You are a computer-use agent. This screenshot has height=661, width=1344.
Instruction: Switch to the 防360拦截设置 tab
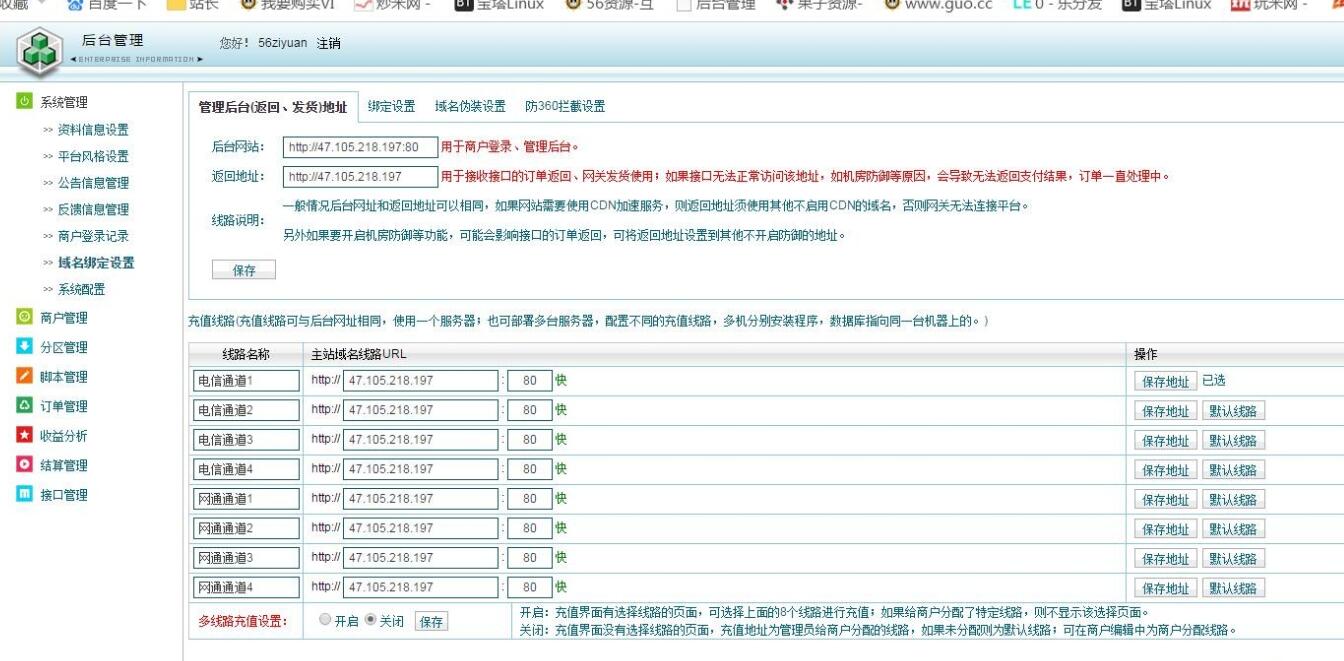pyautogui.click(x=565, y=107)
